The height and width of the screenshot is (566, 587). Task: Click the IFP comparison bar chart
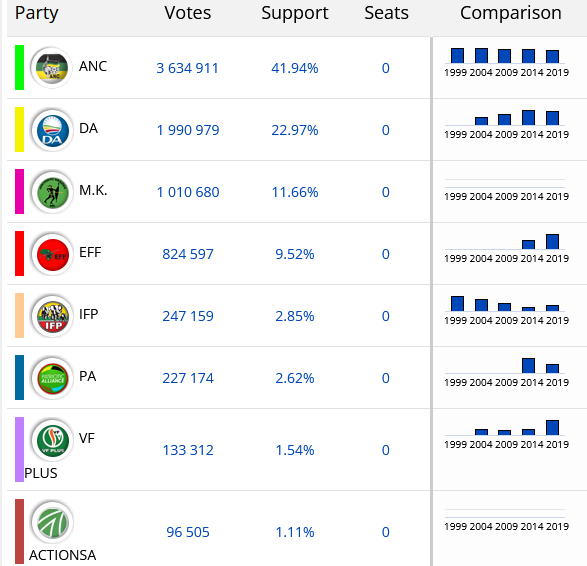coord(507,311)
